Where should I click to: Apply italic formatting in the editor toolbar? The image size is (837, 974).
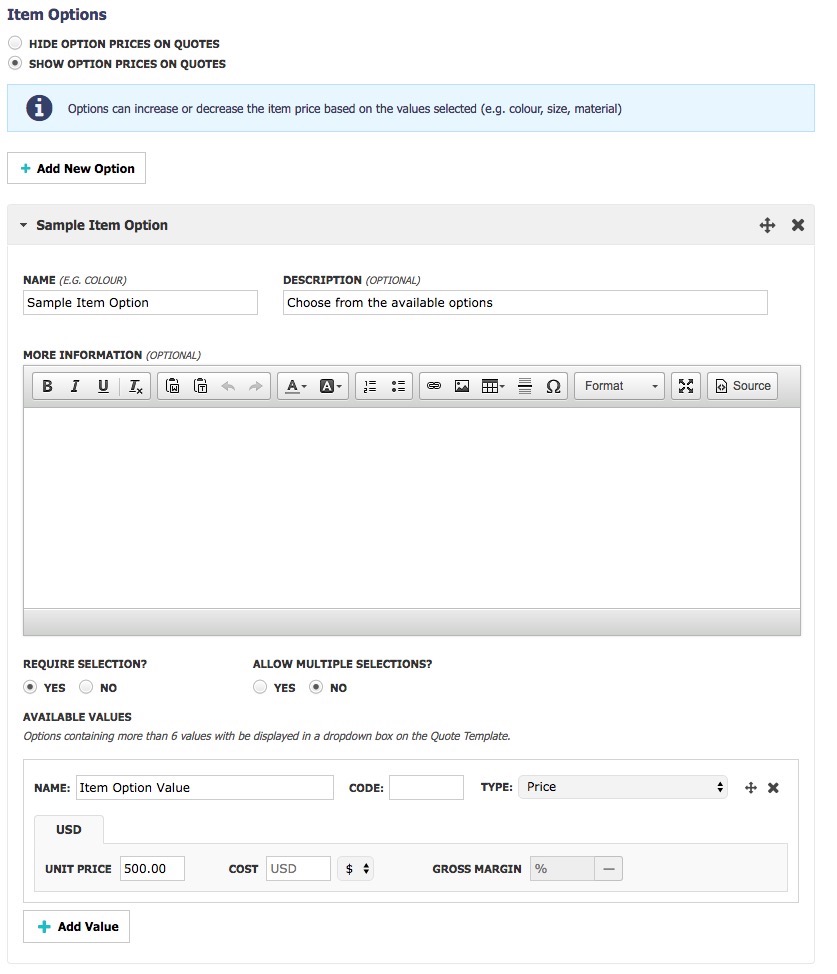(75, 386)
